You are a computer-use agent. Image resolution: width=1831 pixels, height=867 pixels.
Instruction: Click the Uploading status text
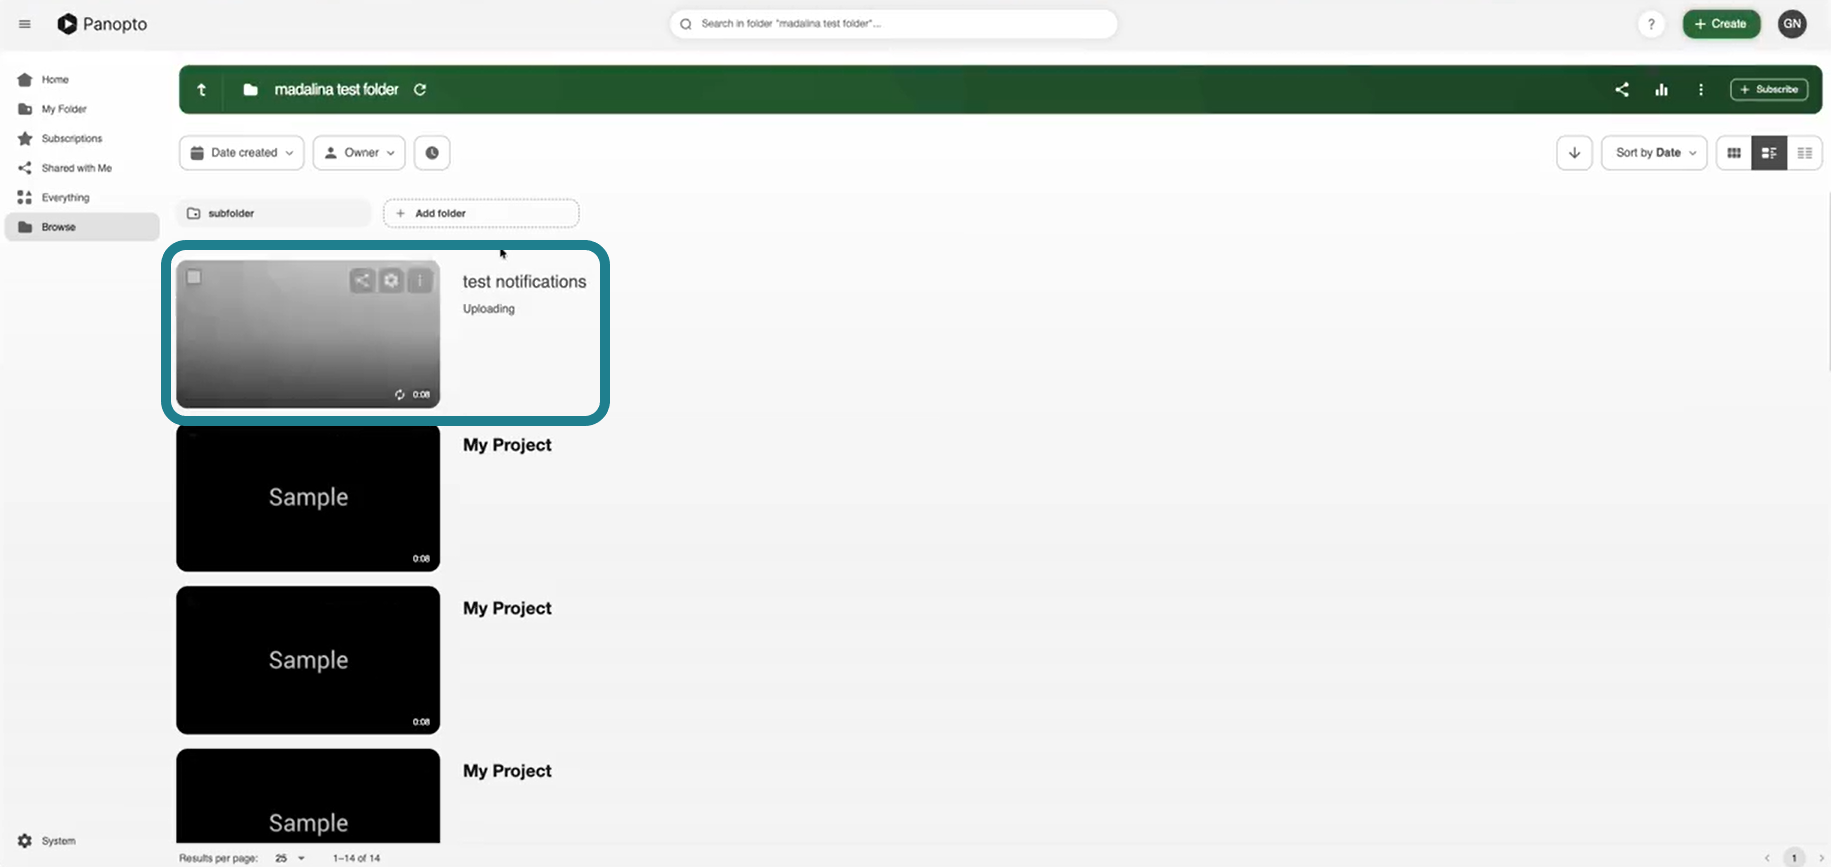(489, 309)
